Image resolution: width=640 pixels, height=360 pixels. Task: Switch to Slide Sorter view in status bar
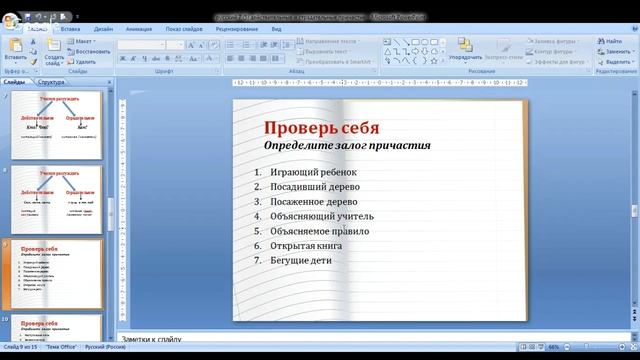coord(532,347)
